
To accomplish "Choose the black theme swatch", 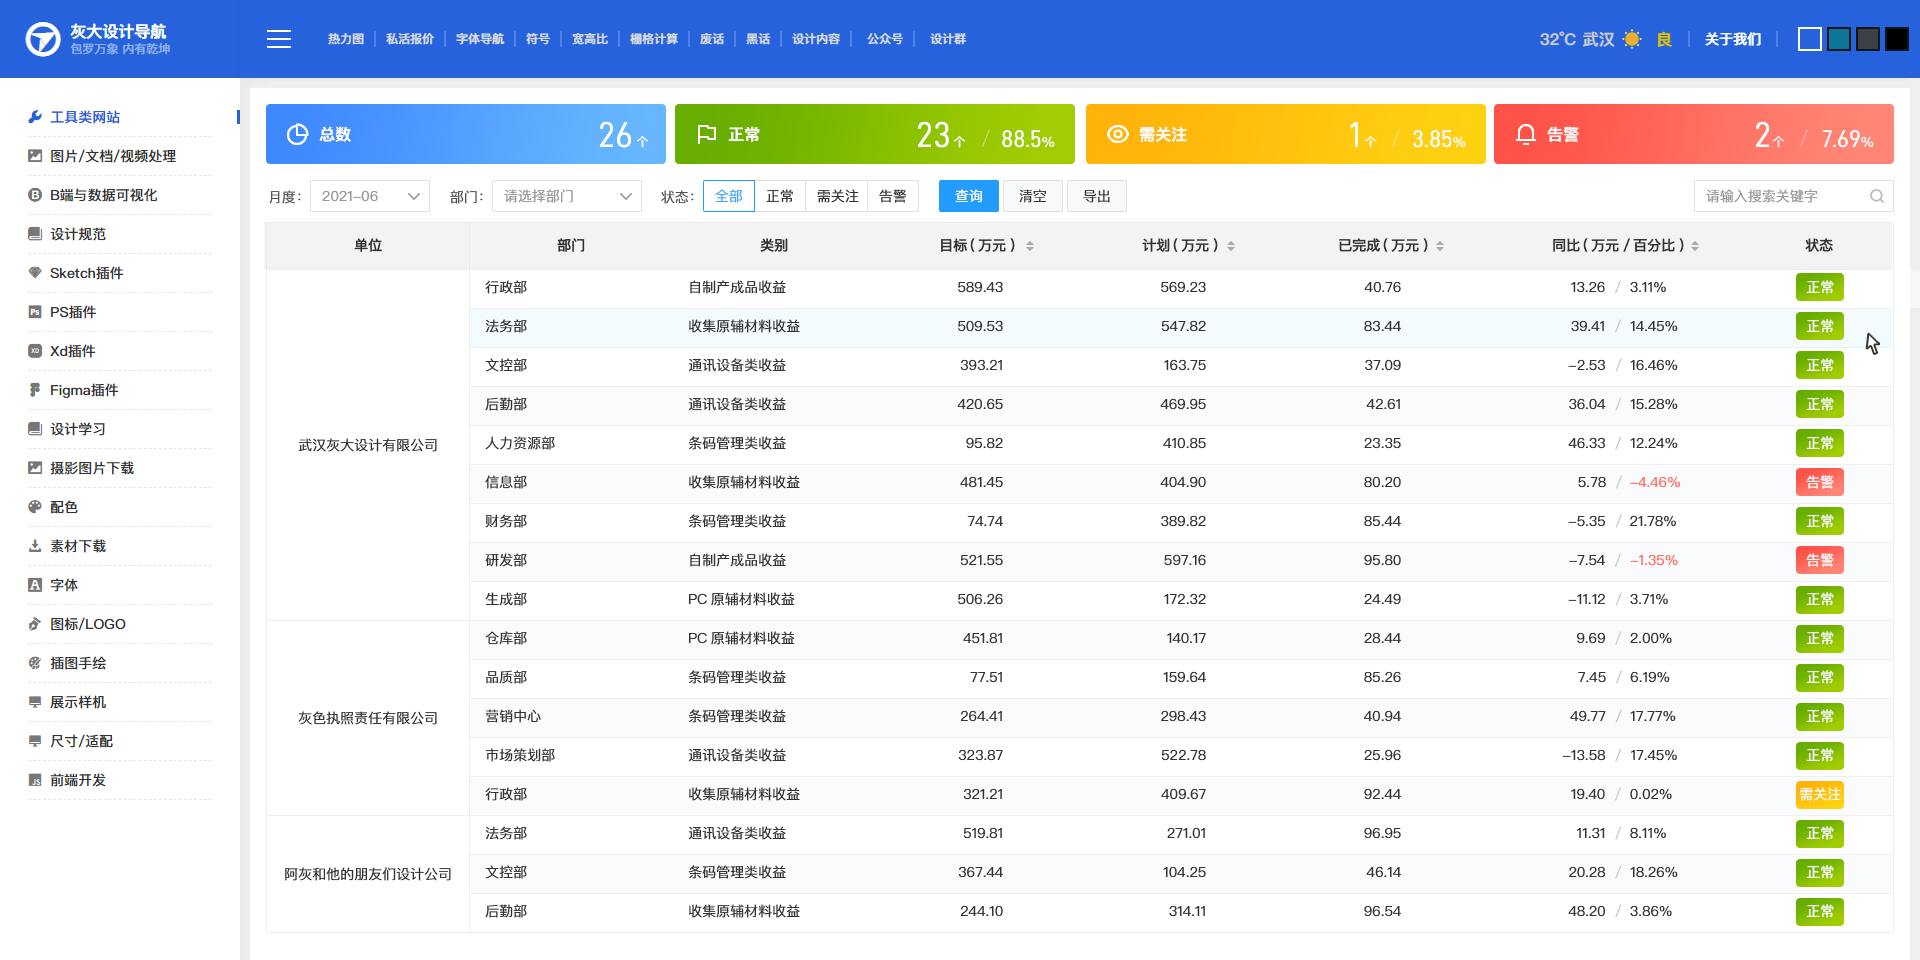I will click(x=1897, y=39).
